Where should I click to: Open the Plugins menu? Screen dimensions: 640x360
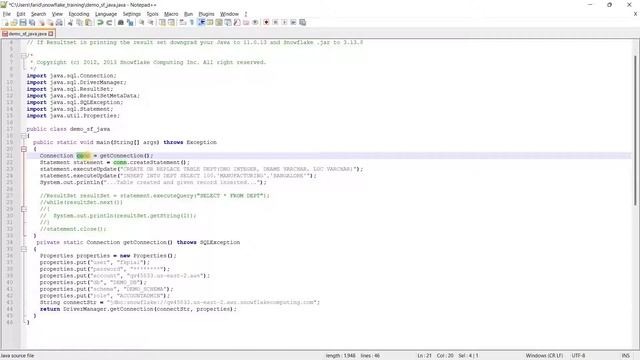(206, 14)
